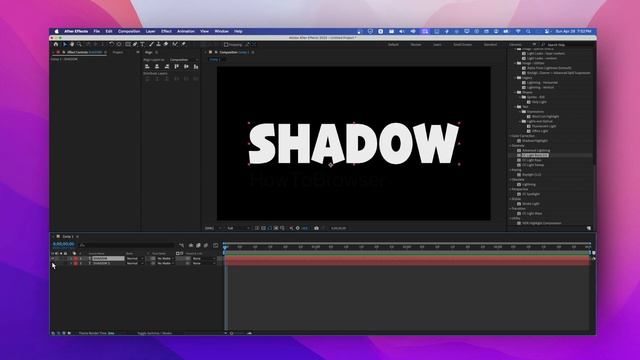Select the Rectangle shape tool
This screenshot has height=360, width=640.
[x=128, y=44]
